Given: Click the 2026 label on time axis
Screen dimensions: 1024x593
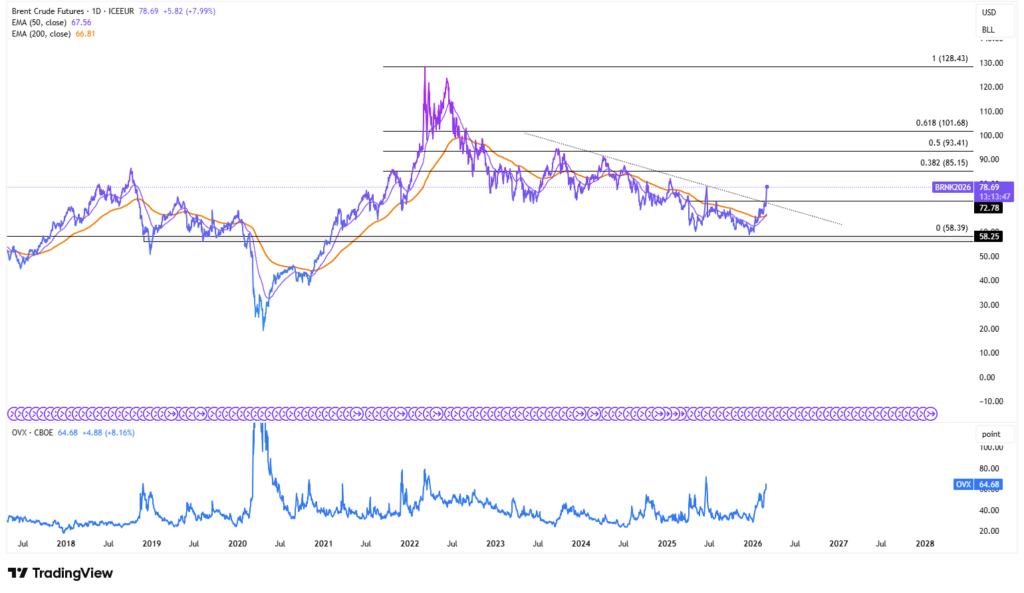Looking at the screenshot, I should coord(753,544).
